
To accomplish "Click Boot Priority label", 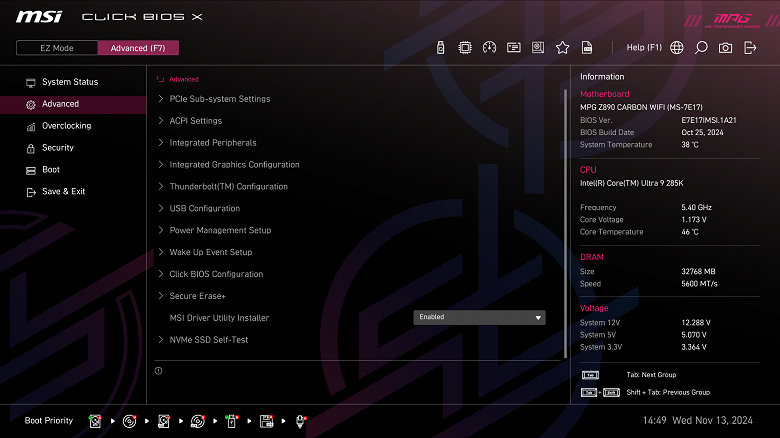I will coord(49,421).
